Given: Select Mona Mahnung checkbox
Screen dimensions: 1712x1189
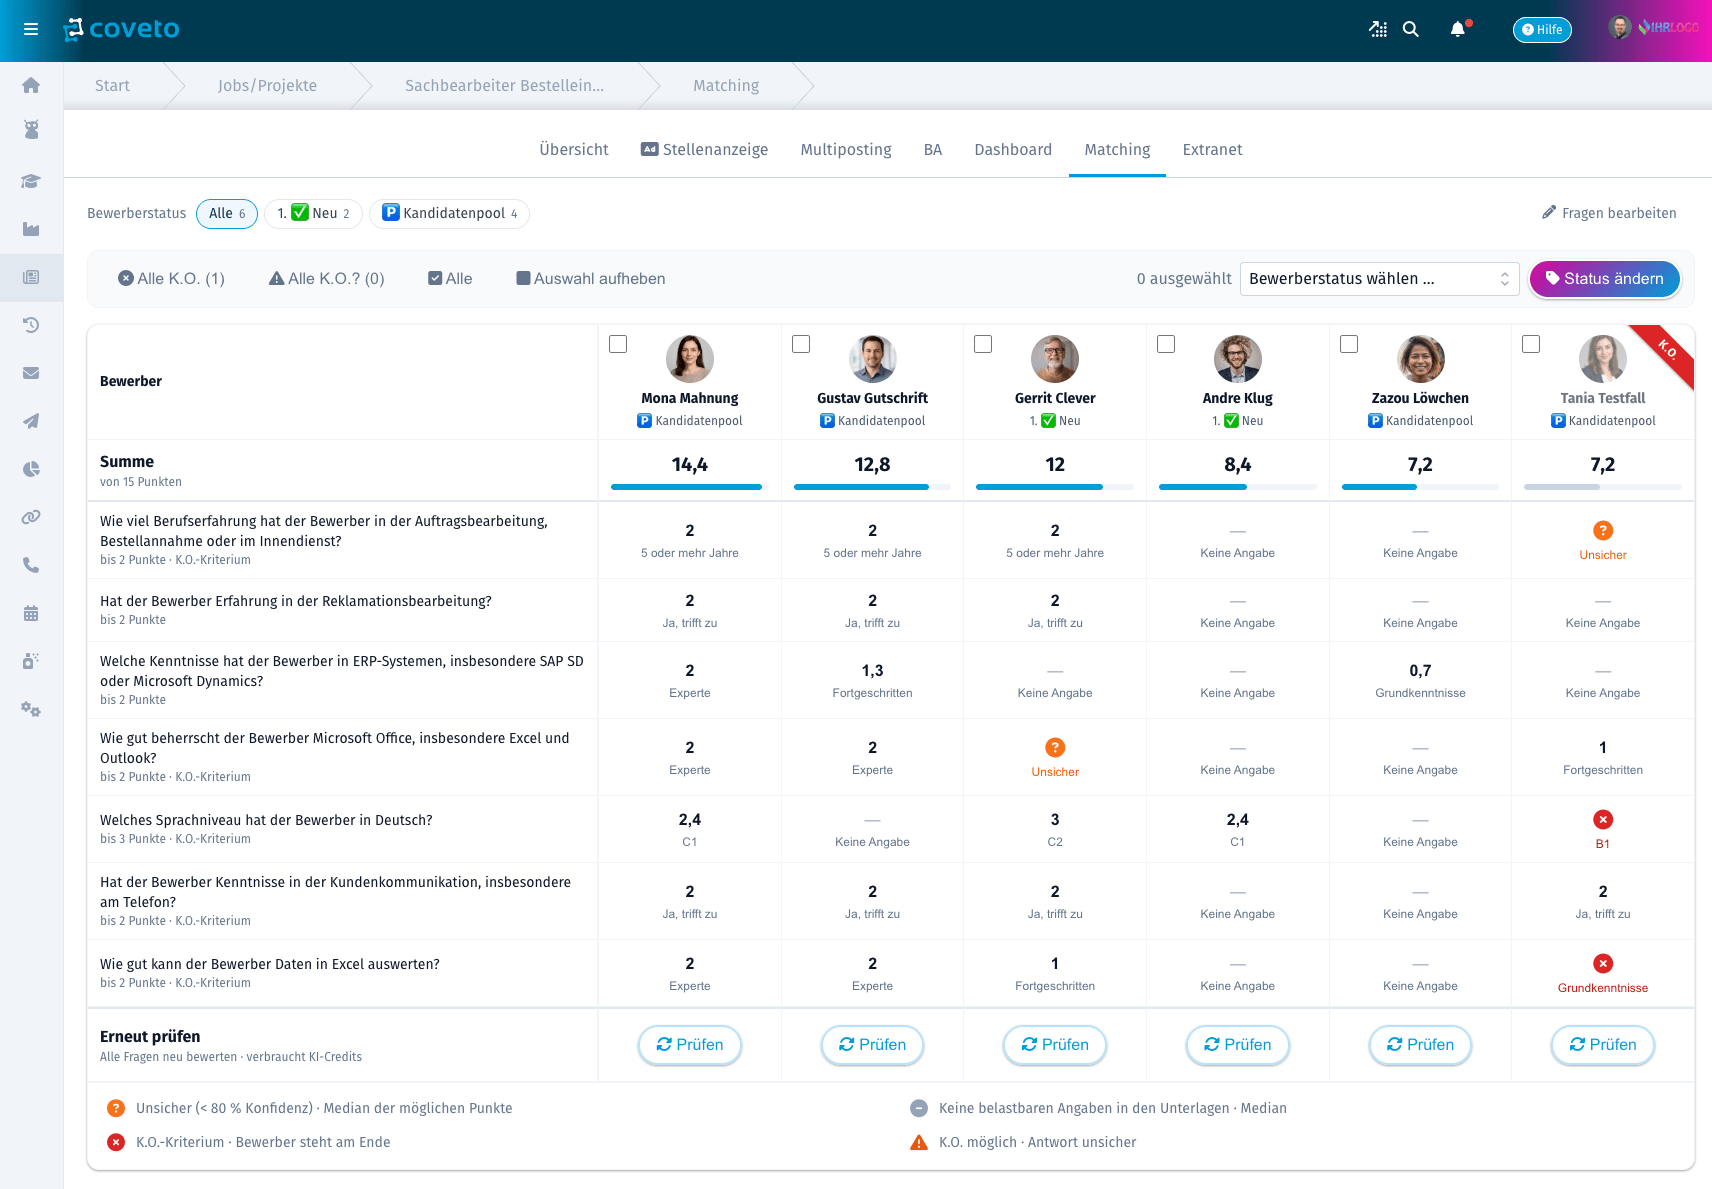Looking at the screenshot, I should (x=618, y=344).
